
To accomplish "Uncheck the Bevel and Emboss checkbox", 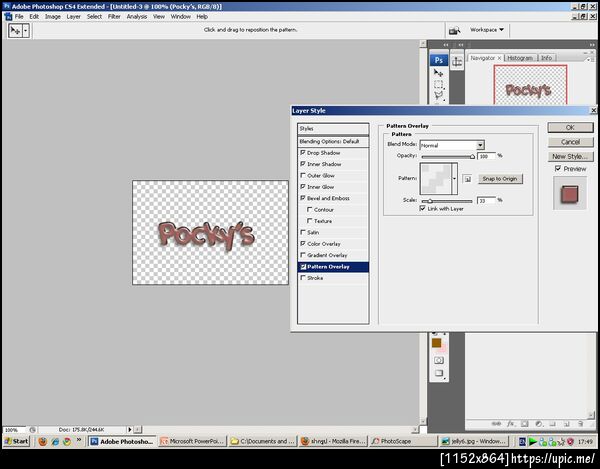I will click(x=303, y=198).
